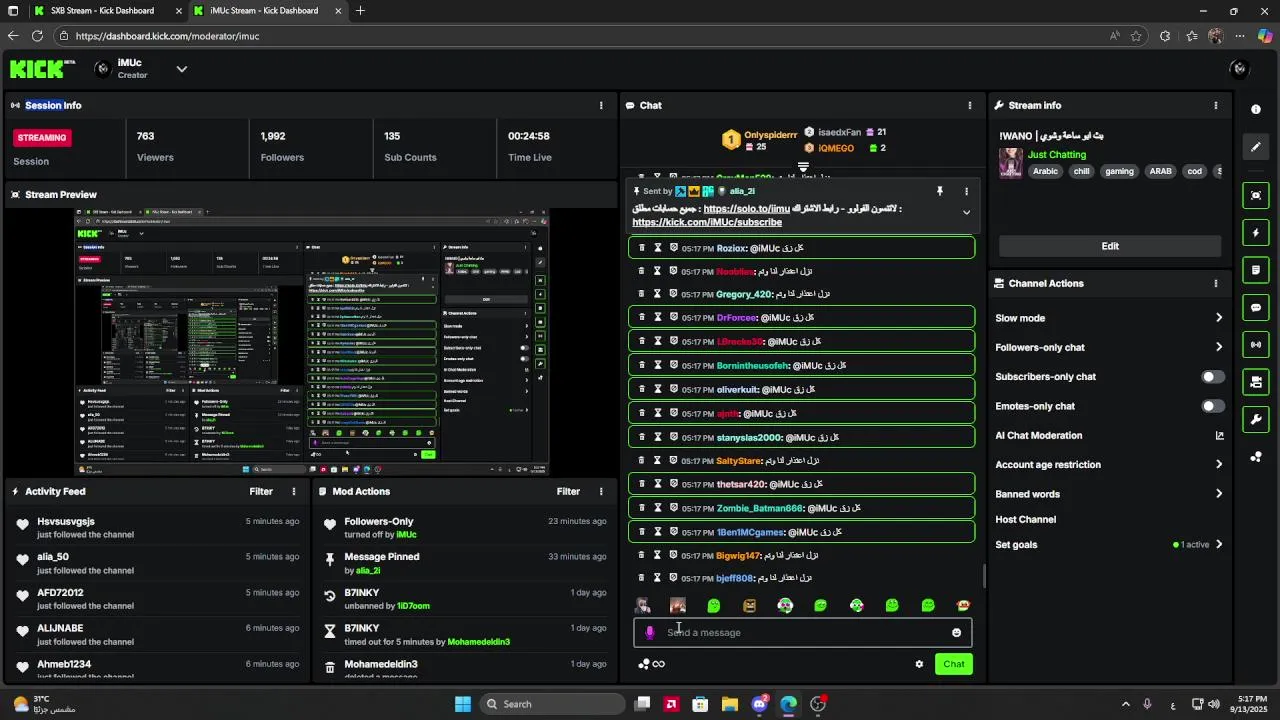Toggle the broadcast signal widget icon in sidebar

tap(1256, 345)
